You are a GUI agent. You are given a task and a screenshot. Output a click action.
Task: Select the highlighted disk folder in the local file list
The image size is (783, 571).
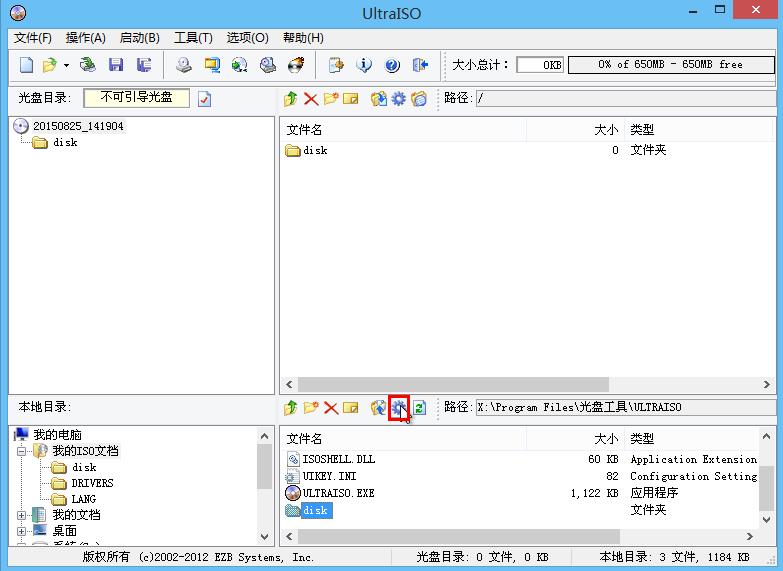coord(317,510)
